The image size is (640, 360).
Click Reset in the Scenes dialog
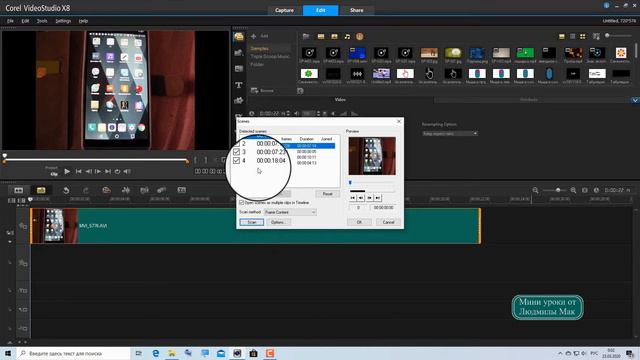[327, 194]
